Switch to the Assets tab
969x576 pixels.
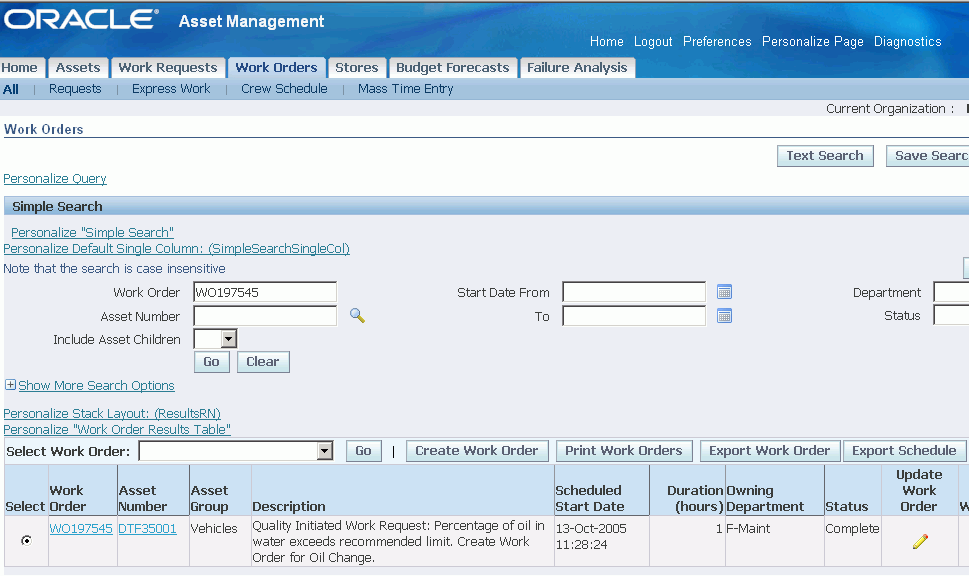click(x=78, y=67)
